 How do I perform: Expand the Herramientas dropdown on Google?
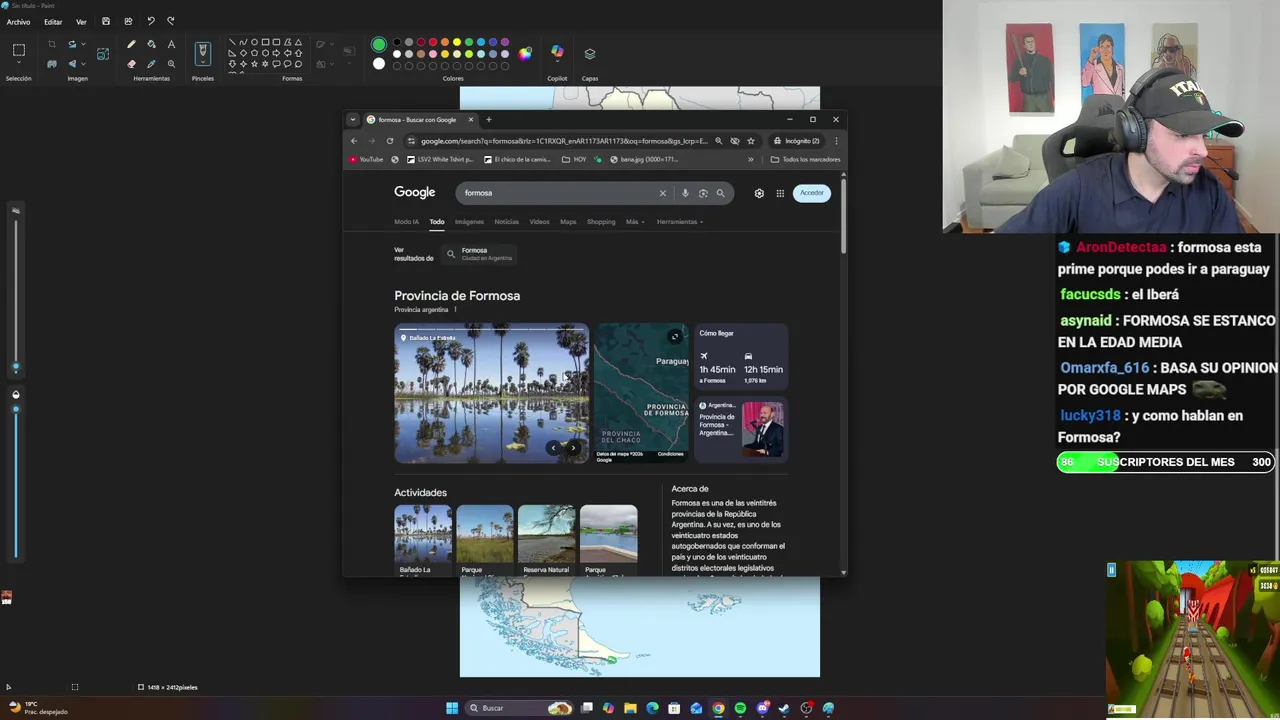click(x=680, y=222)
